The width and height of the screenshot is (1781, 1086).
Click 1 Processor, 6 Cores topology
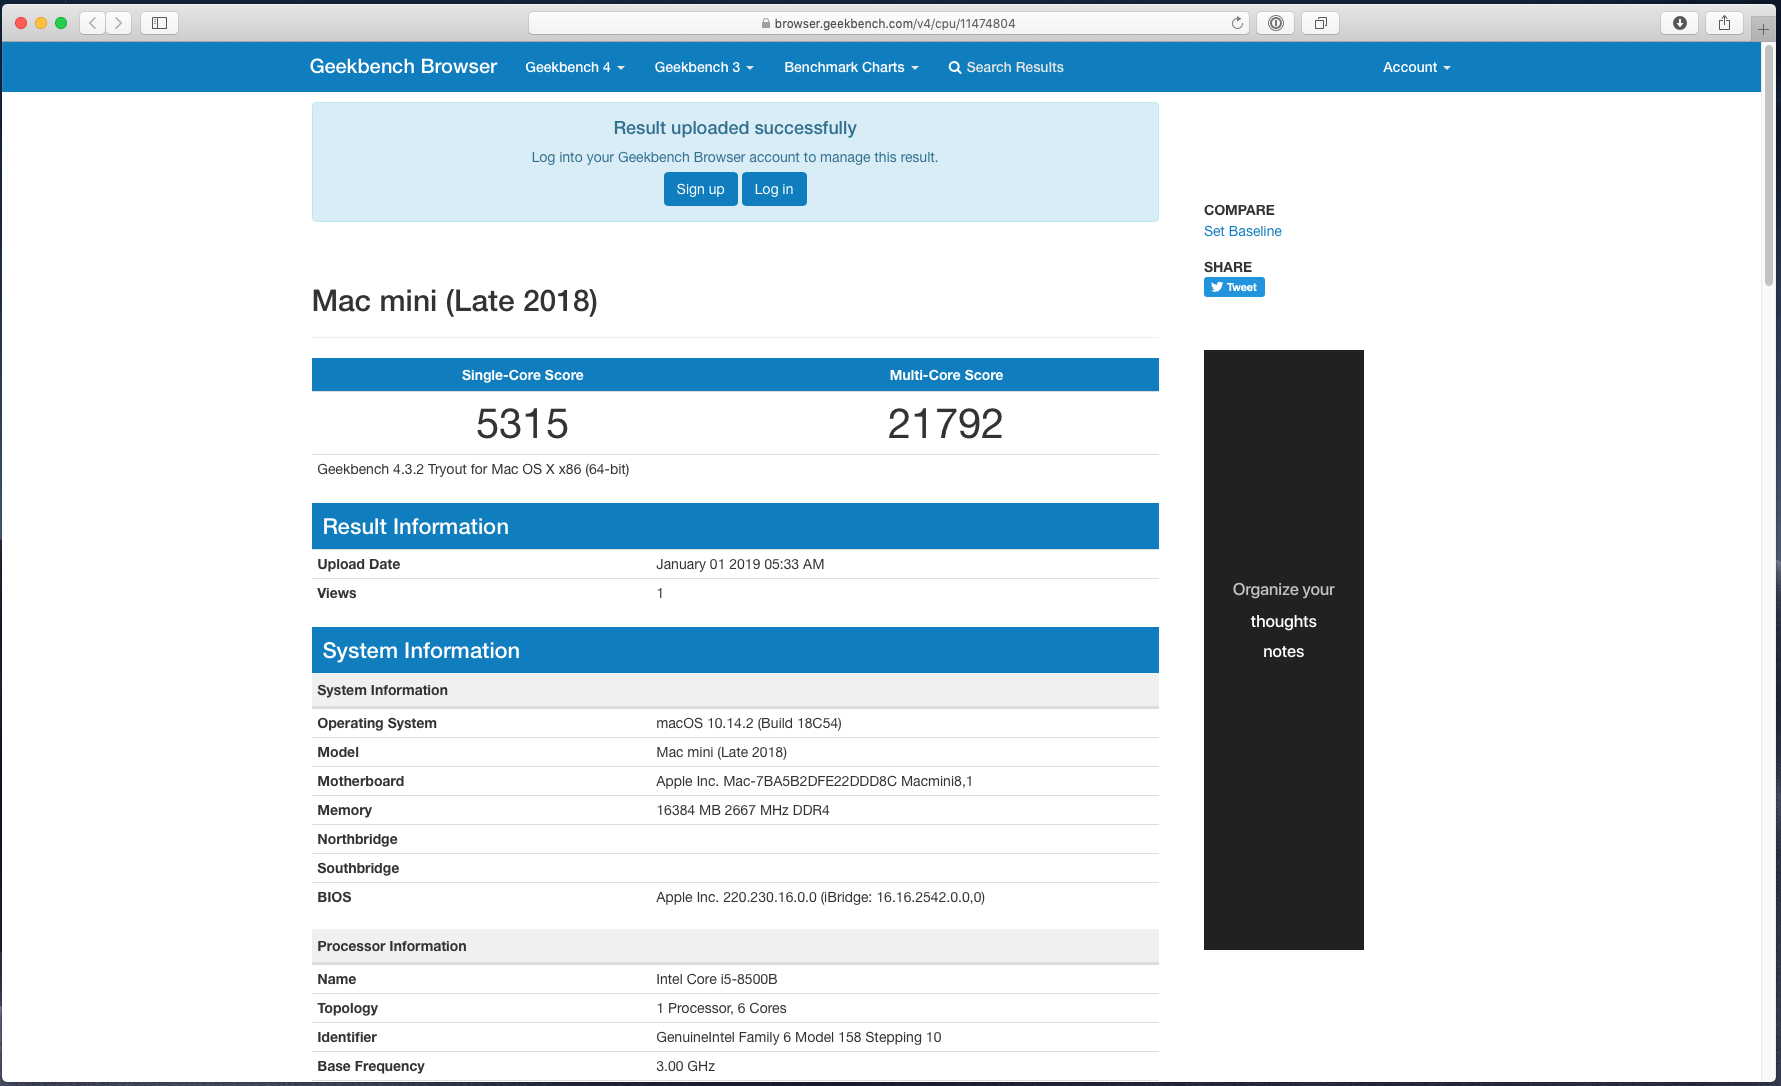(721, 1008)
